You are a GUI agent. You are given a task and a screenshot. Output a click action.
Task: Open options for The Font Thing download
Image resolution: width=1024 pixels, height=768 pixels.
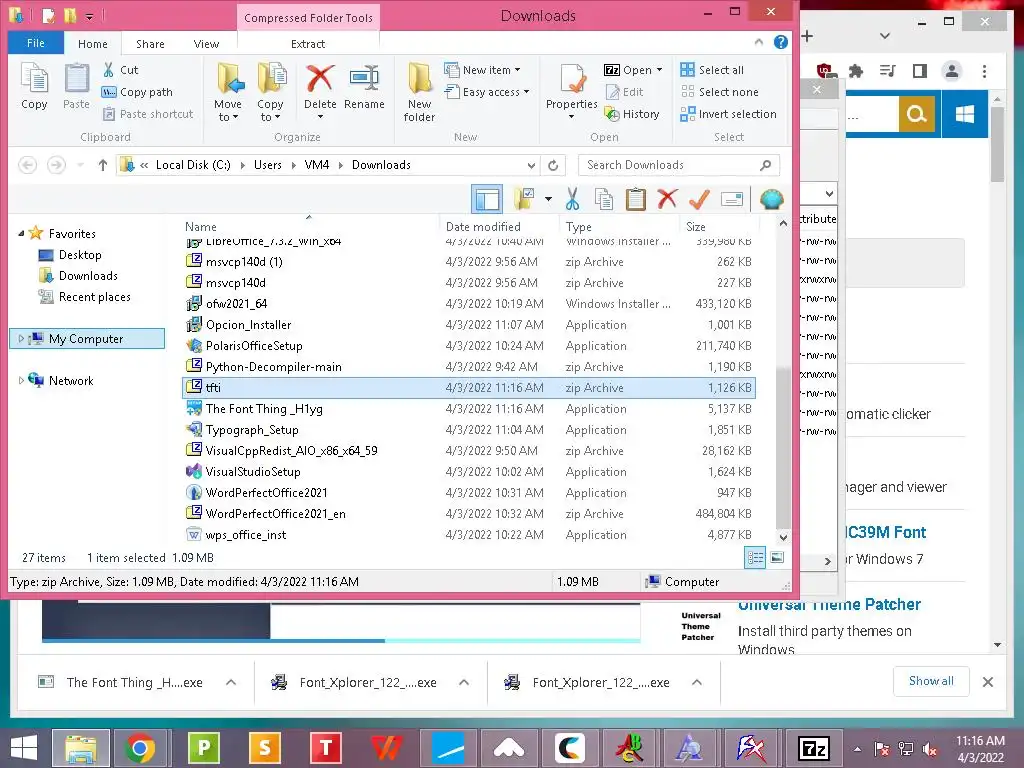click(231, 682)
